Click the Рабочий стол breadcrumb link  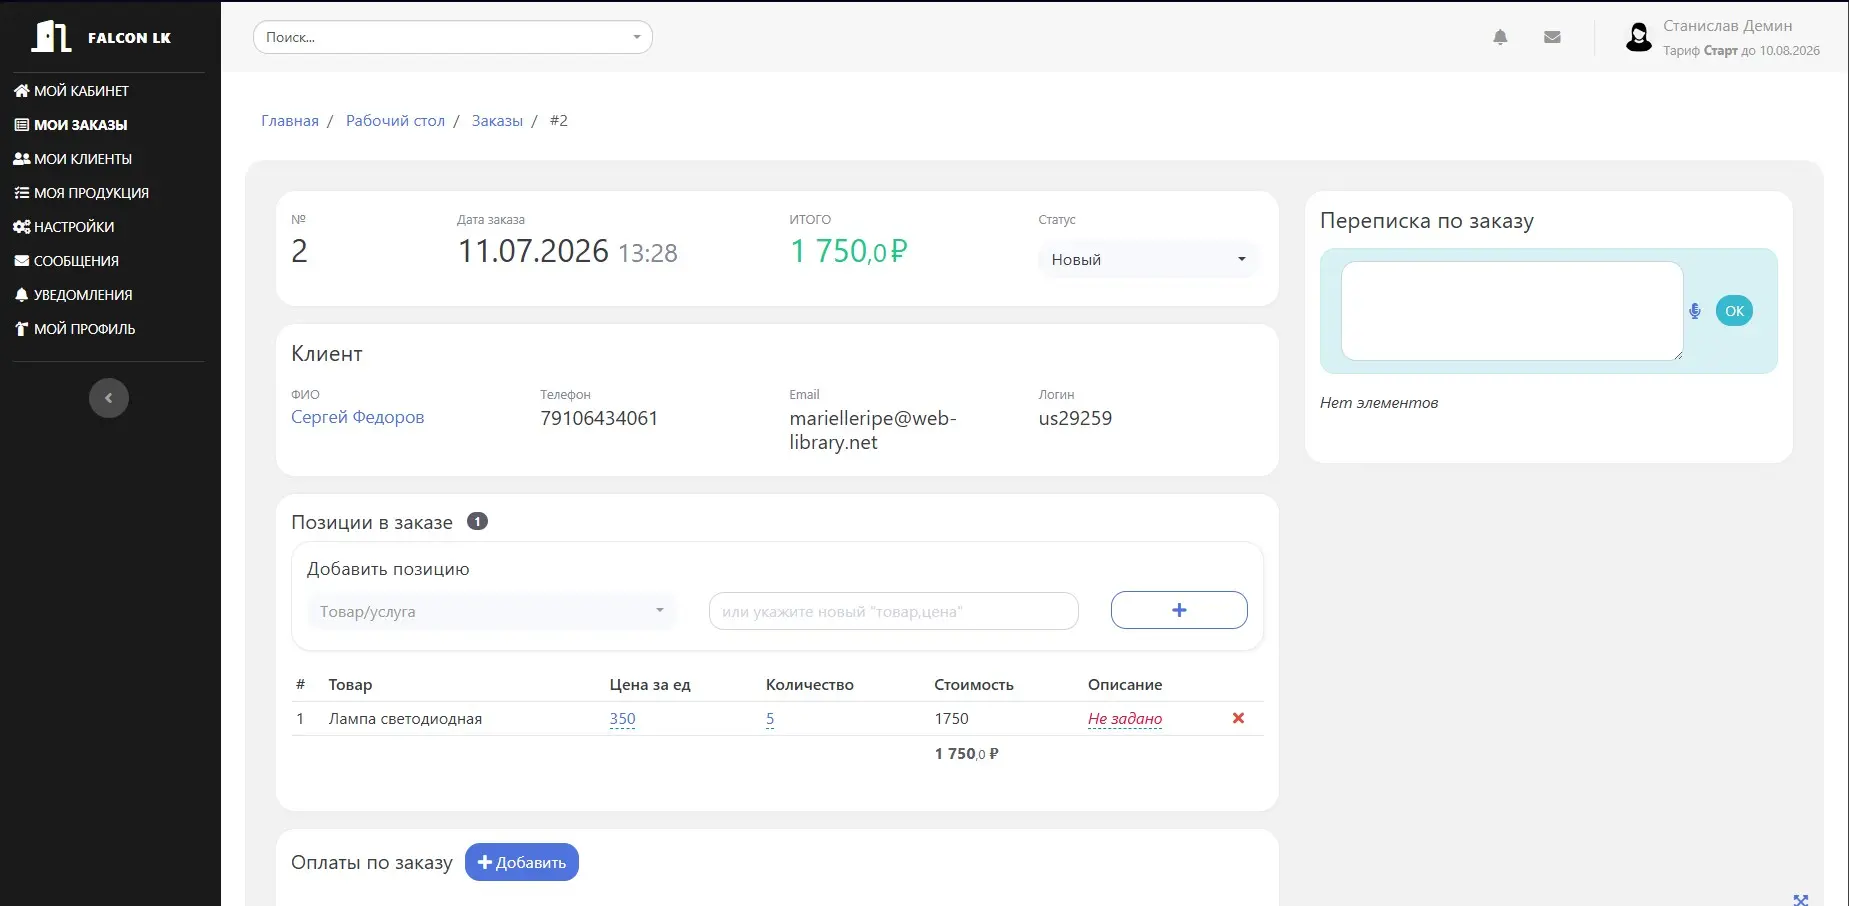[395, 121]
